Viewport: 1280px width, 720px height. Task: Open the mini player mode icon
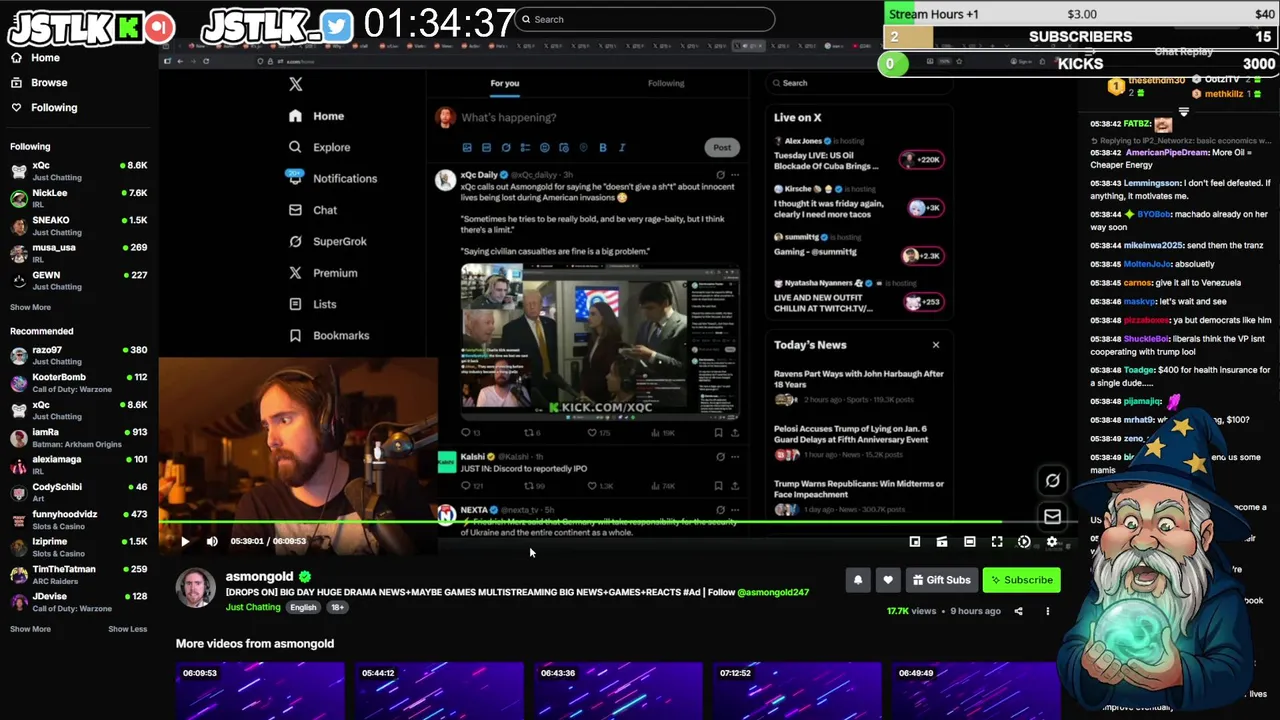[x=915, y=542]
